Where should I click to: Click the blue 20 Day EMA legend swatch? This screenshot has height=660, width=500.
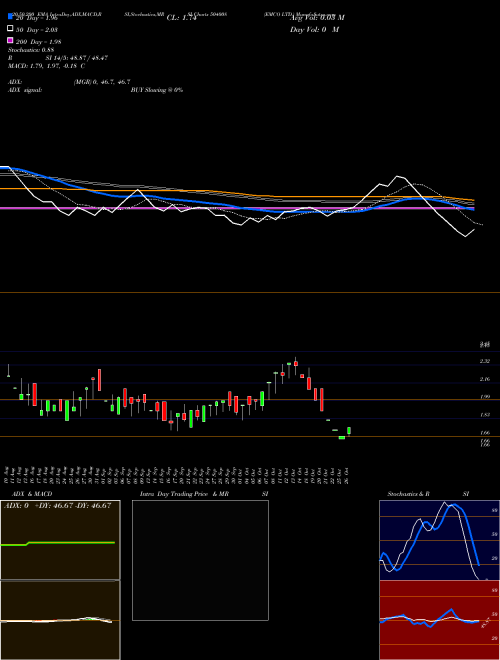click(10, 17)
